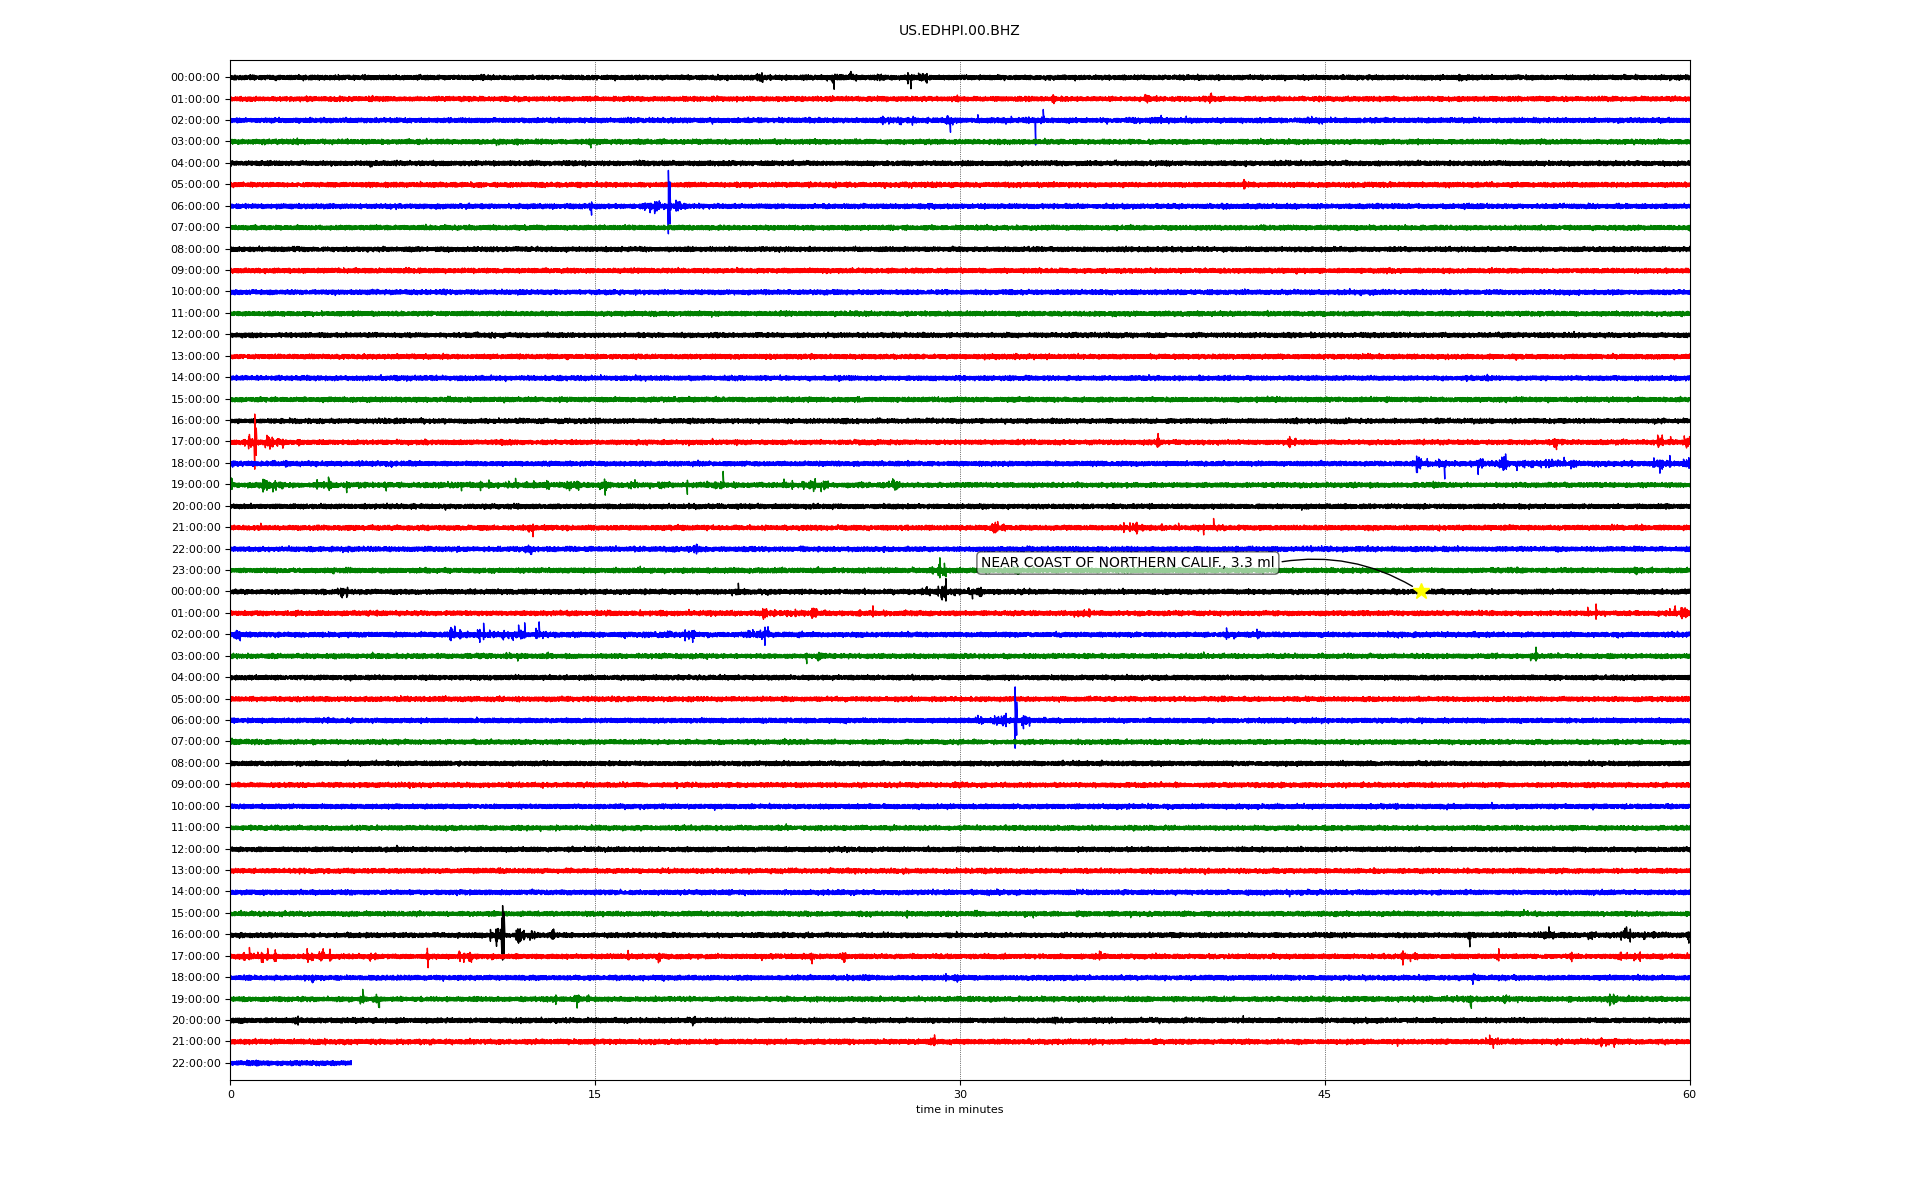
Task: Click the topmost 00:00:00 row label
Action: pos(195,78)
